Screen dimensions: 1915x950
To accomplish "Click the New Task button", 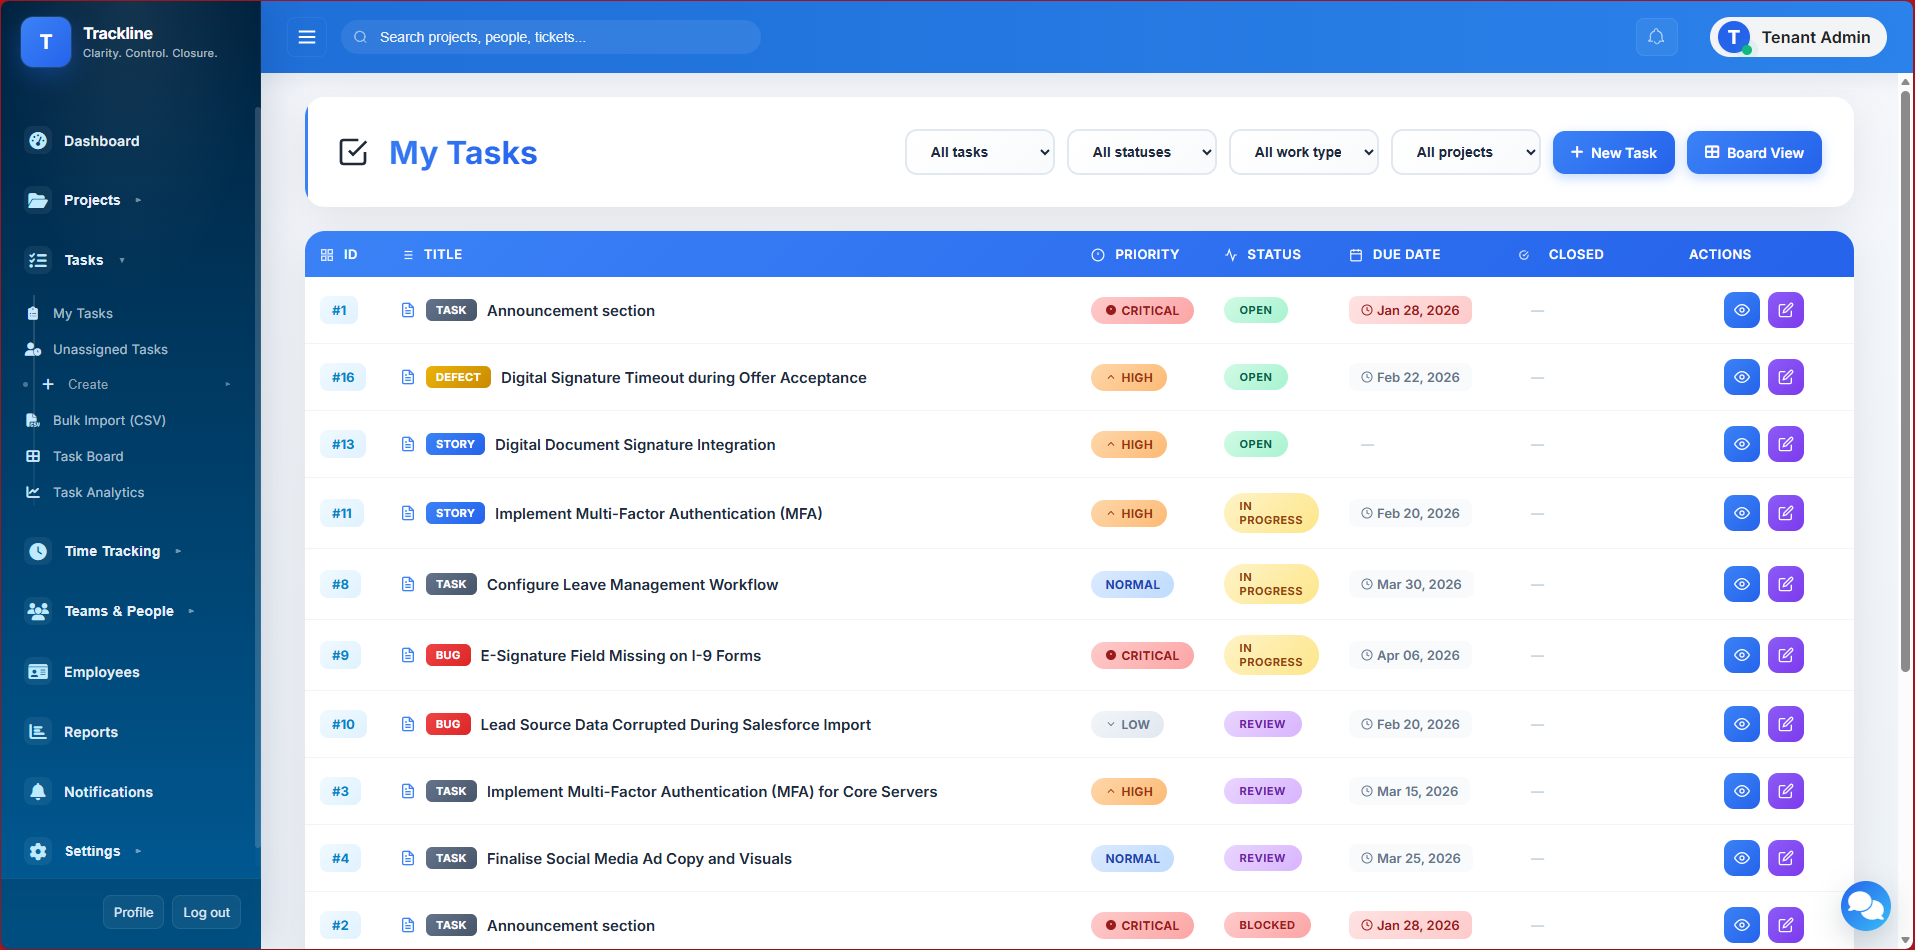I will click(x=1613, y=152).
